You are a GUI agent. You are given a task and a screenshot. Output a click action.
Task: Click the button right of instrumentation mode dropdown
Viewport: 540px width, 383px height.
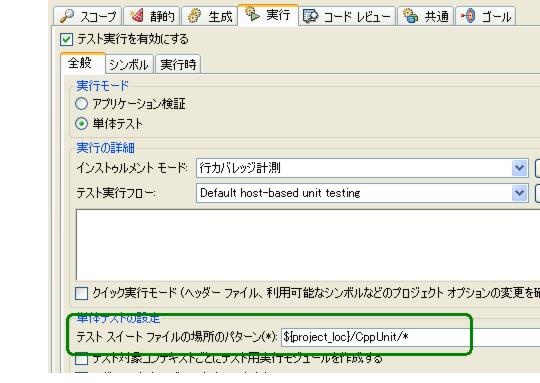click(x=537, y=168)
